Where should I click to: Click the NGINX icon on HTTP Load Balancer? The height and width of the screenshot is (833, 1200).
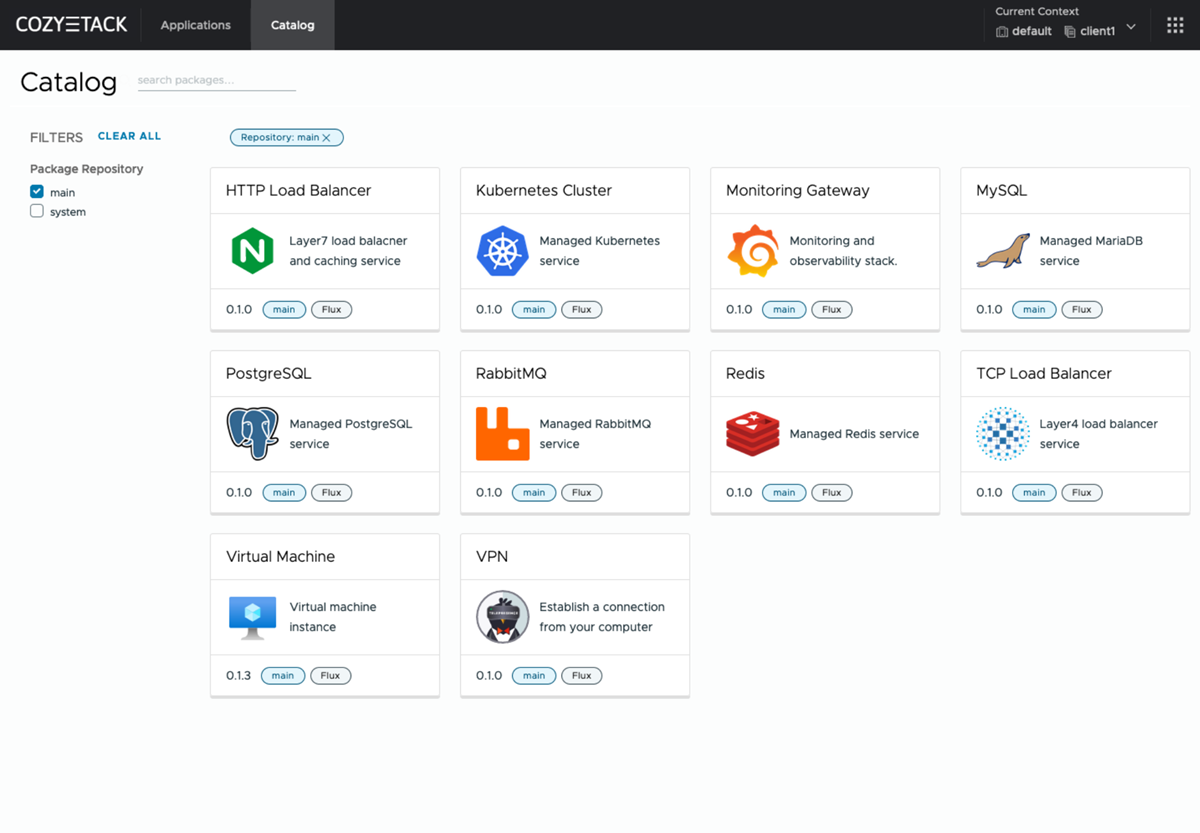tap(252, 251)
